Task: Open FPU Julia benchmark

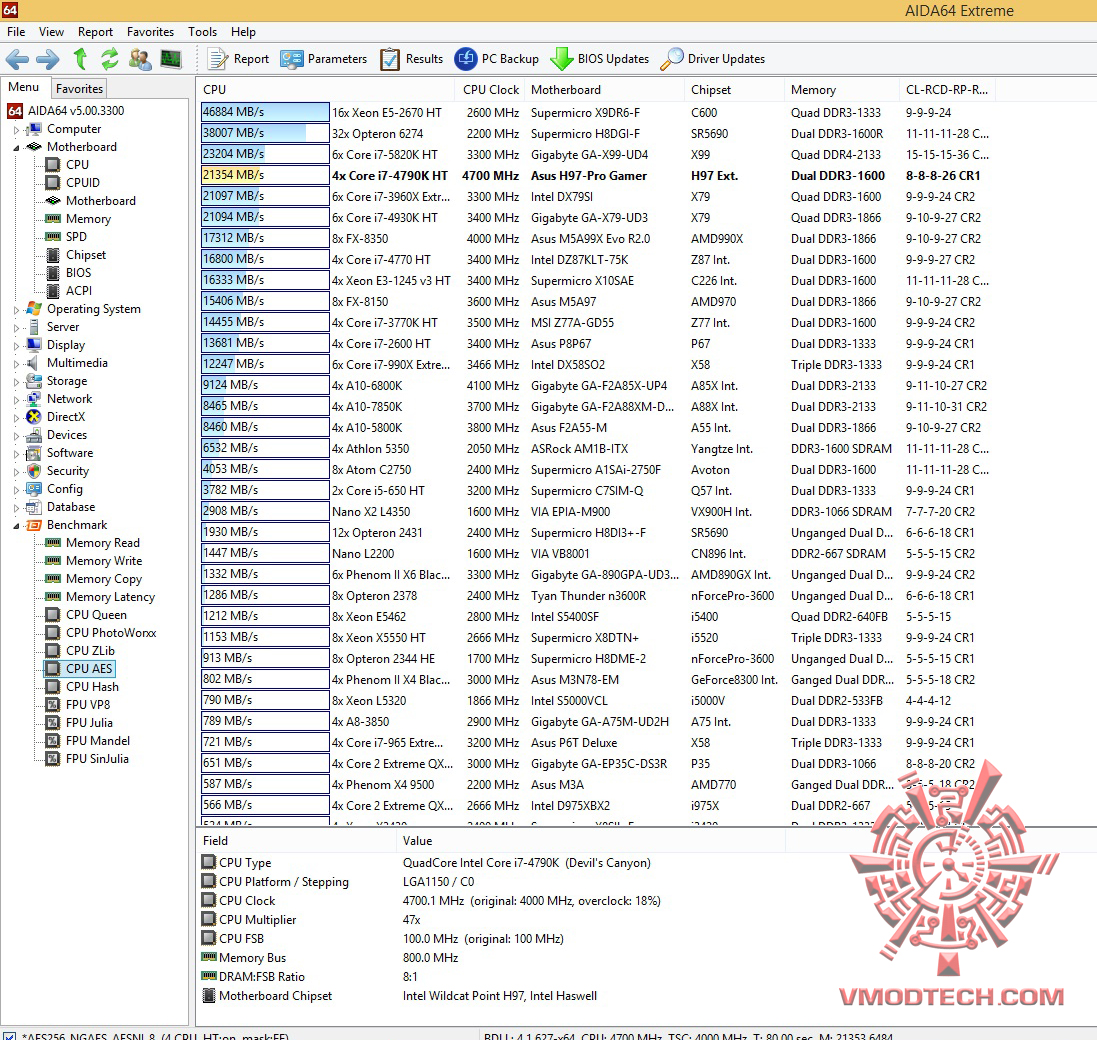Action: (79, 722)
